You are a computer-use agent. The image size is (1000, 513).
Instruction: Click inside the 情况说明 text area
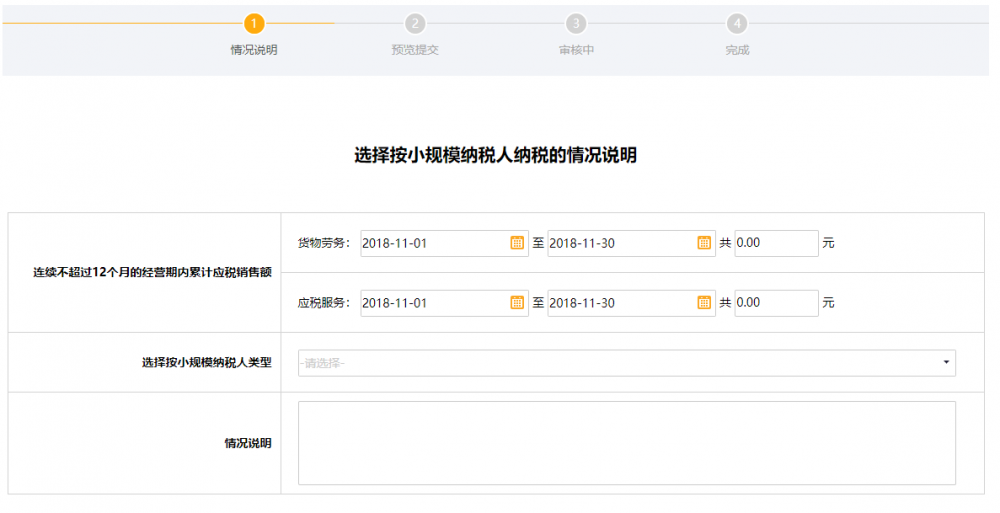pos(626,443)
